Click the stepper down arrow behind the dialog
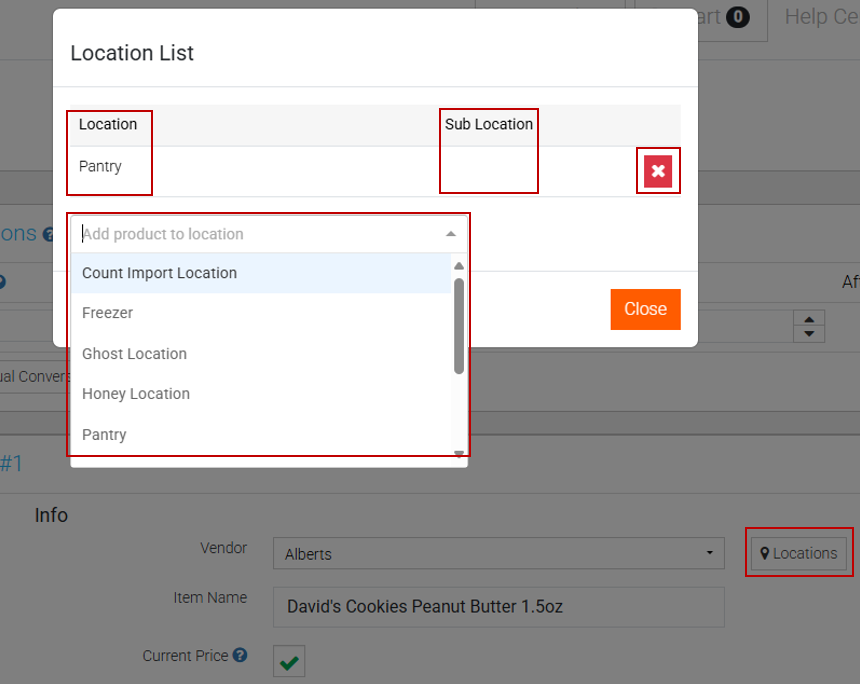Image resolution: width=860 pixels, height=684 pixels. [x=808, y=333]
